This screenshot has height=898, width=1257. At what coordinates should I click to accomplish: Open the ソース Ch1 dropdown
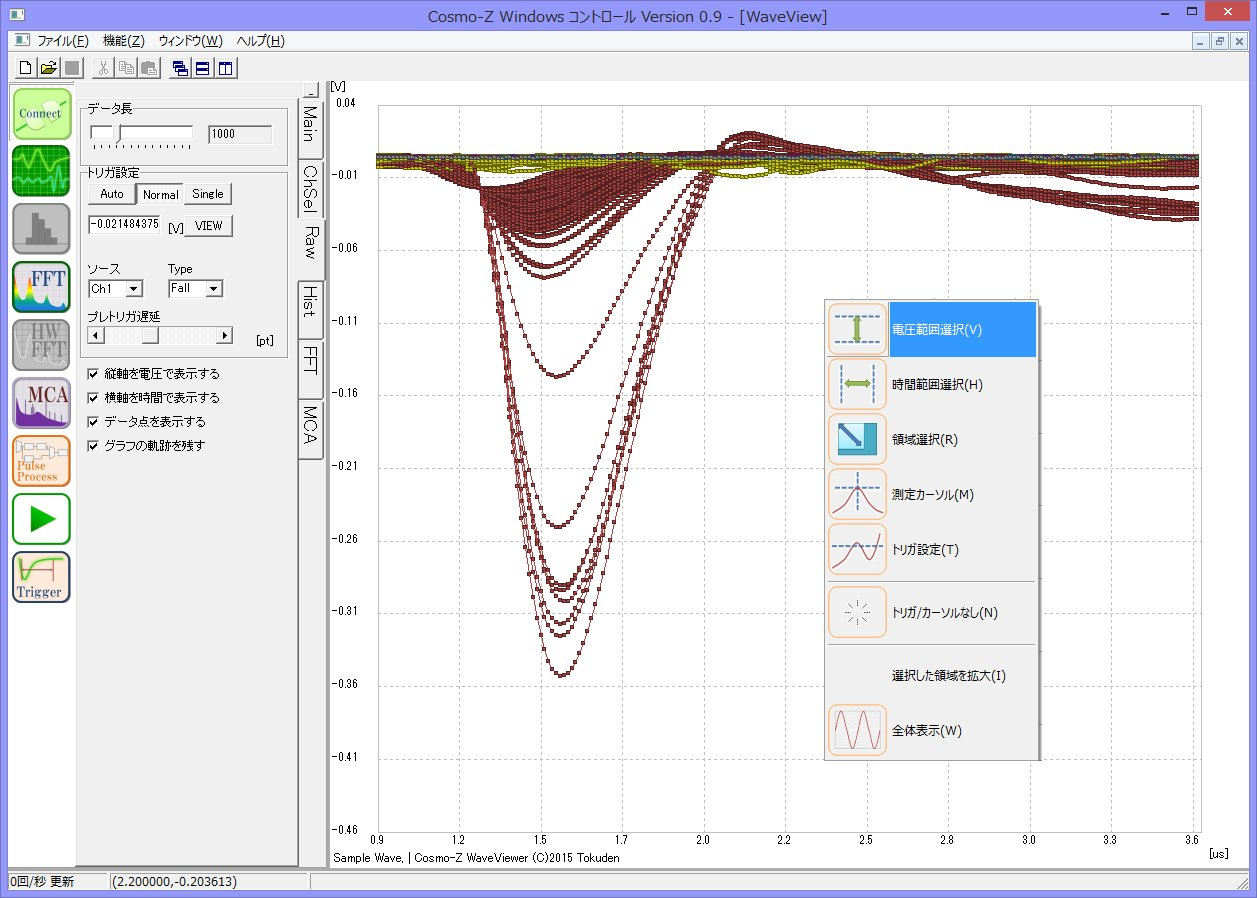(x=134, y=289)
